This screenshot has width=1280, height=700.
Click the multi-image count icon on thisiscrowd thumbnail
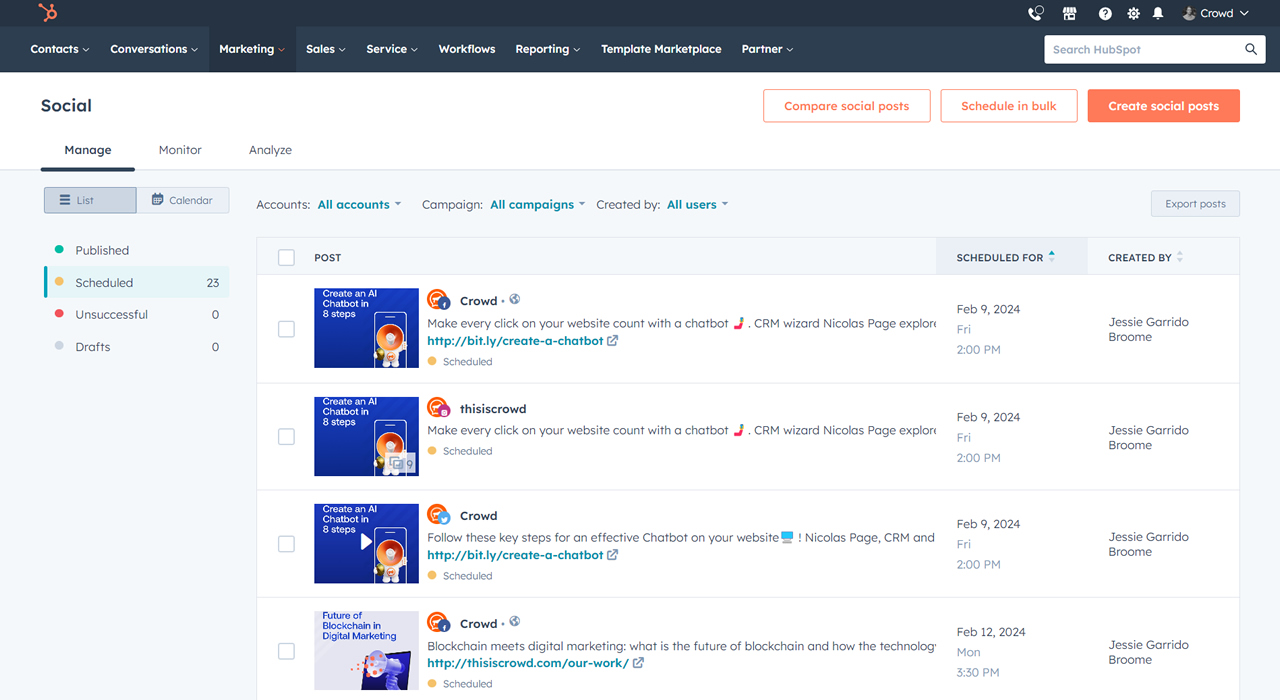point(401,464)
